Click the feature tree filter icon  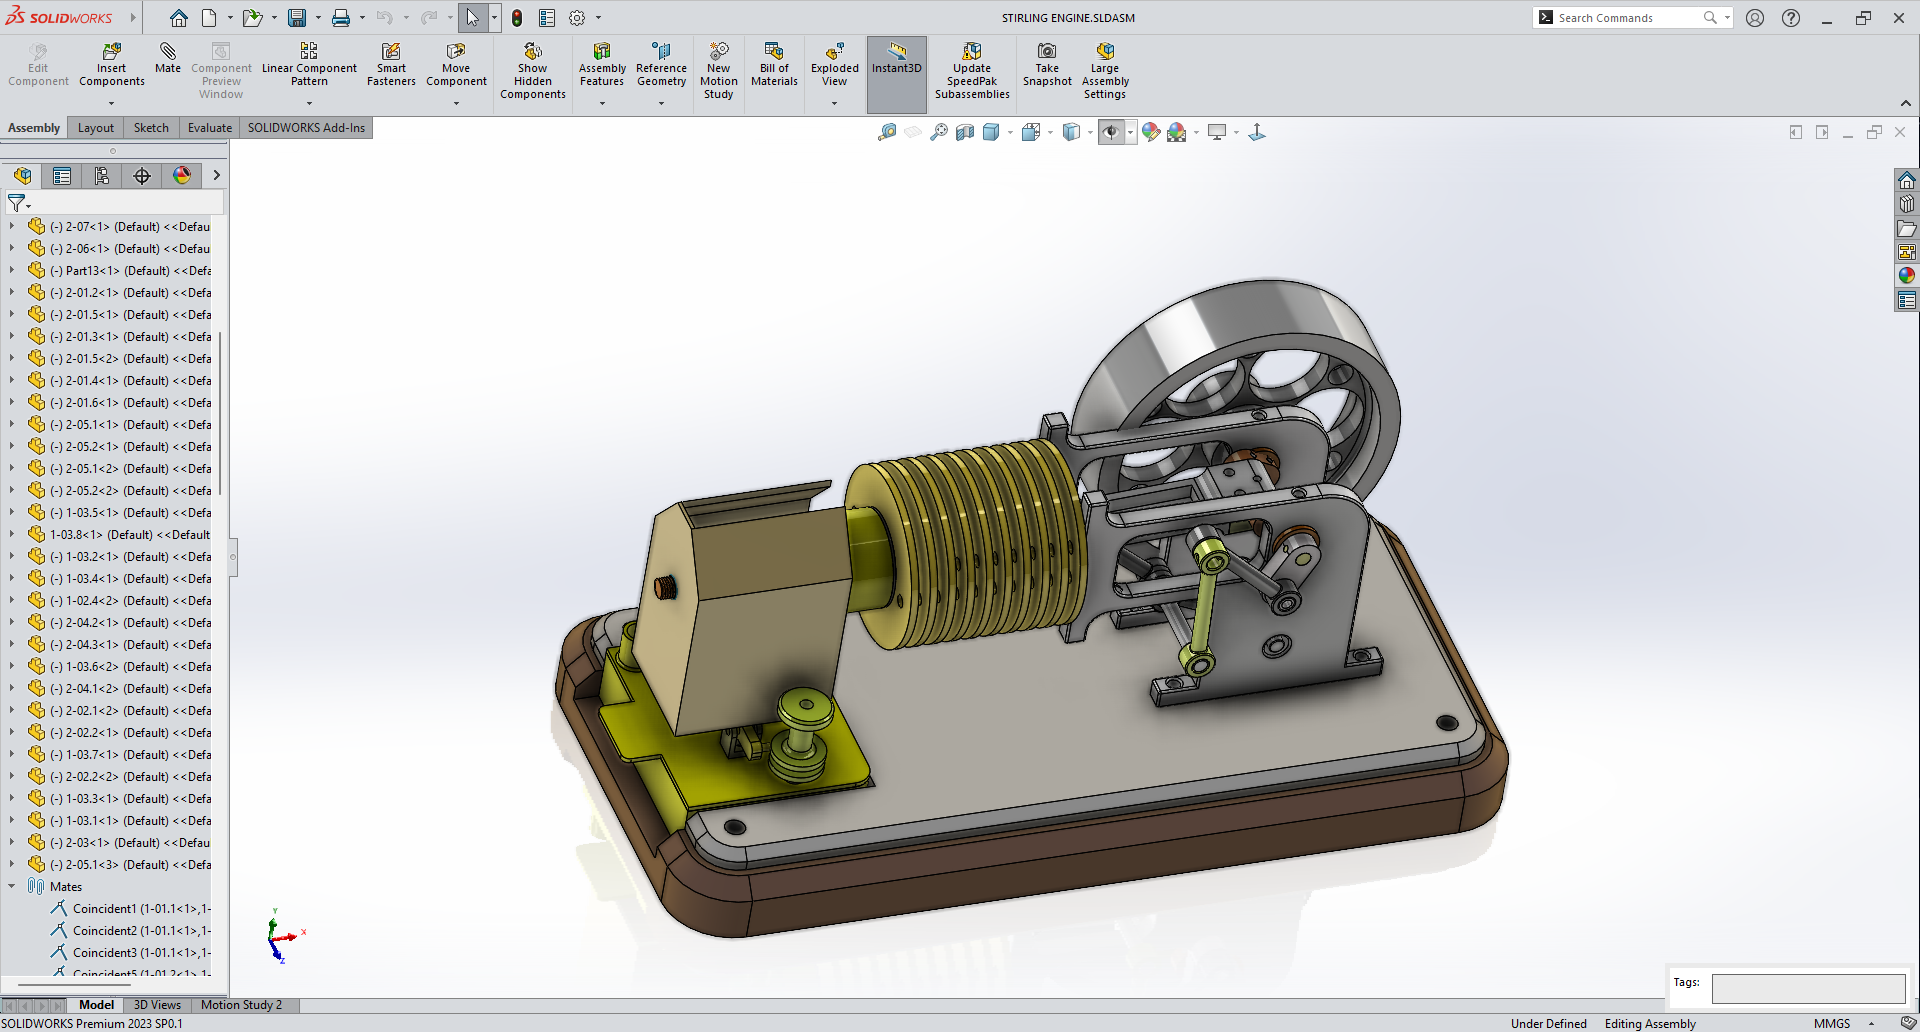tap(17, 203)
